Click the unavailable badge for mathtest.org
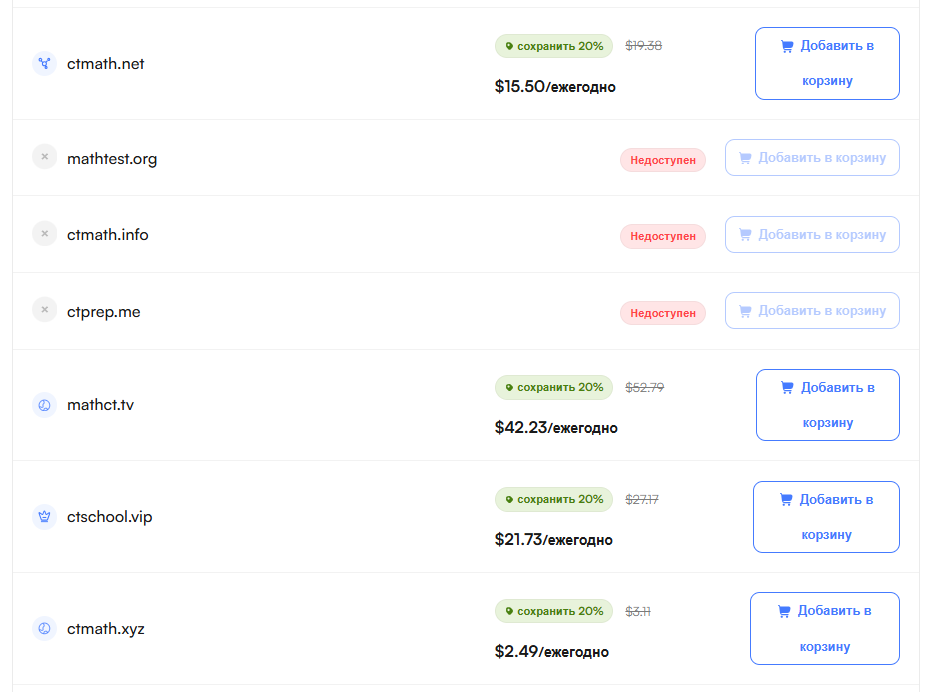The width and height of the screenshot is (928, 692). pos(663,160)
